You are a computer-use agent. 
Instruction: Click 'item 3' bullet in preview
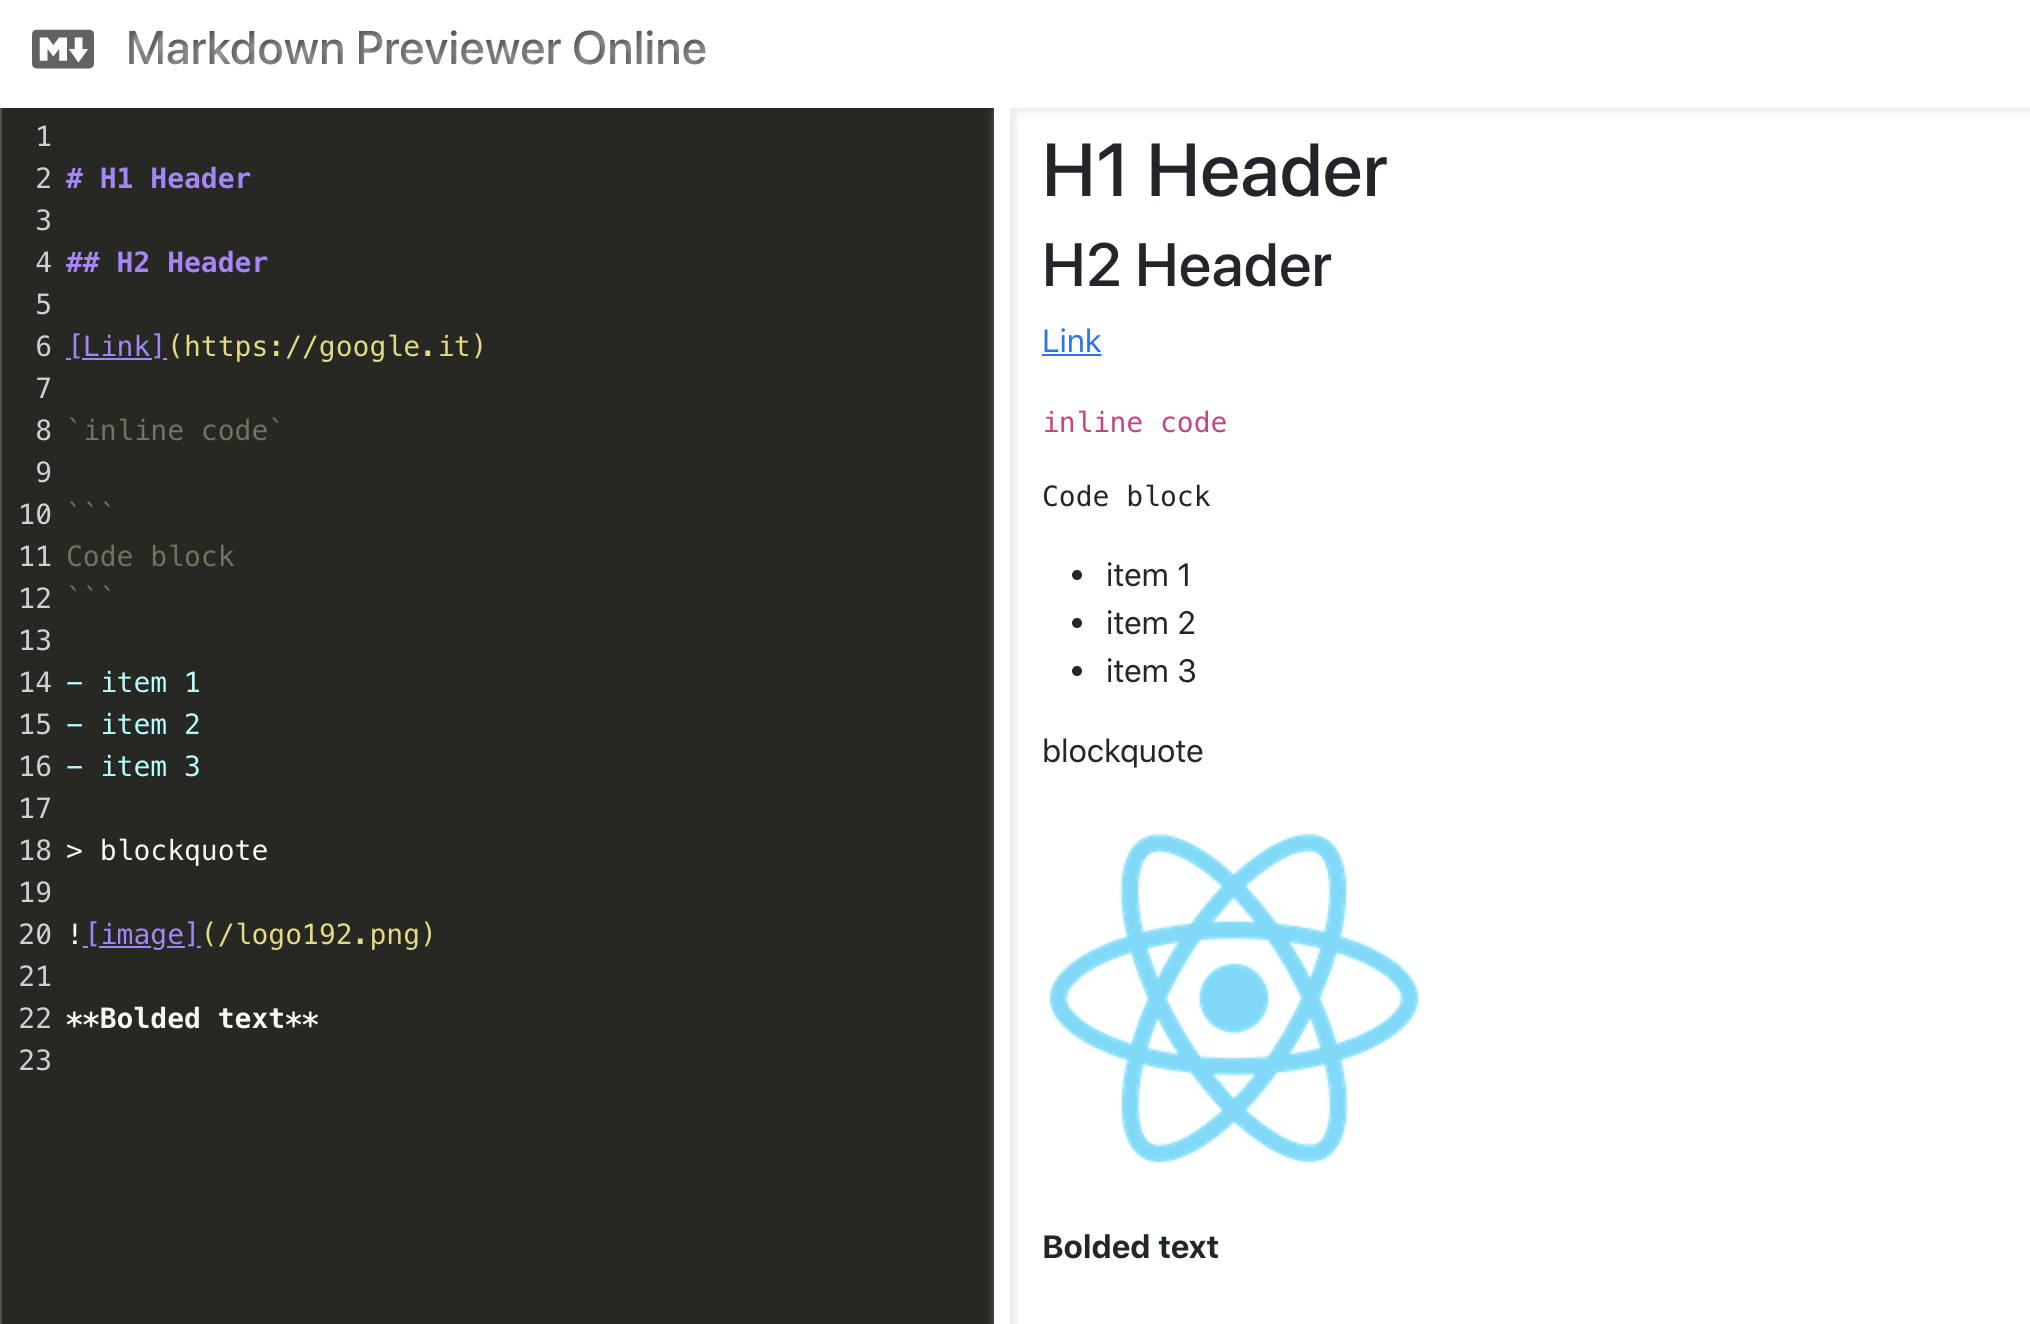(x=1150, y=671)
